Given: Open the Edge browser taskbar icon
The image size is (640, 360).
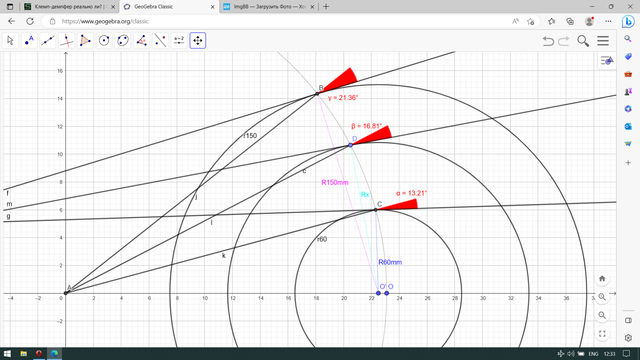Looking at the screenshot, I should [x=54, y=353].
